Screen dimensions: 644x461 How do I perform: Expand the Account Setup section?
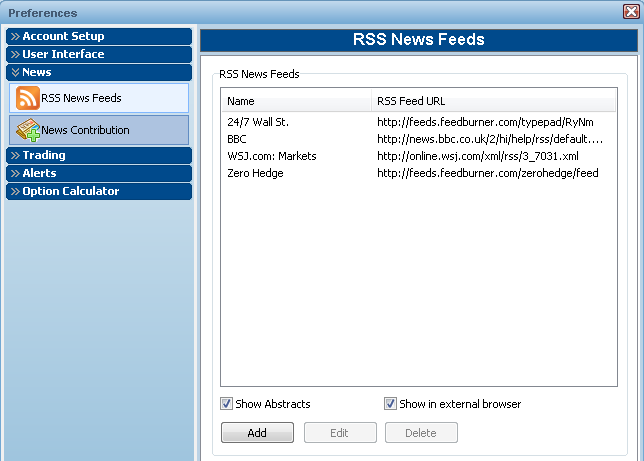pos(98,36)
